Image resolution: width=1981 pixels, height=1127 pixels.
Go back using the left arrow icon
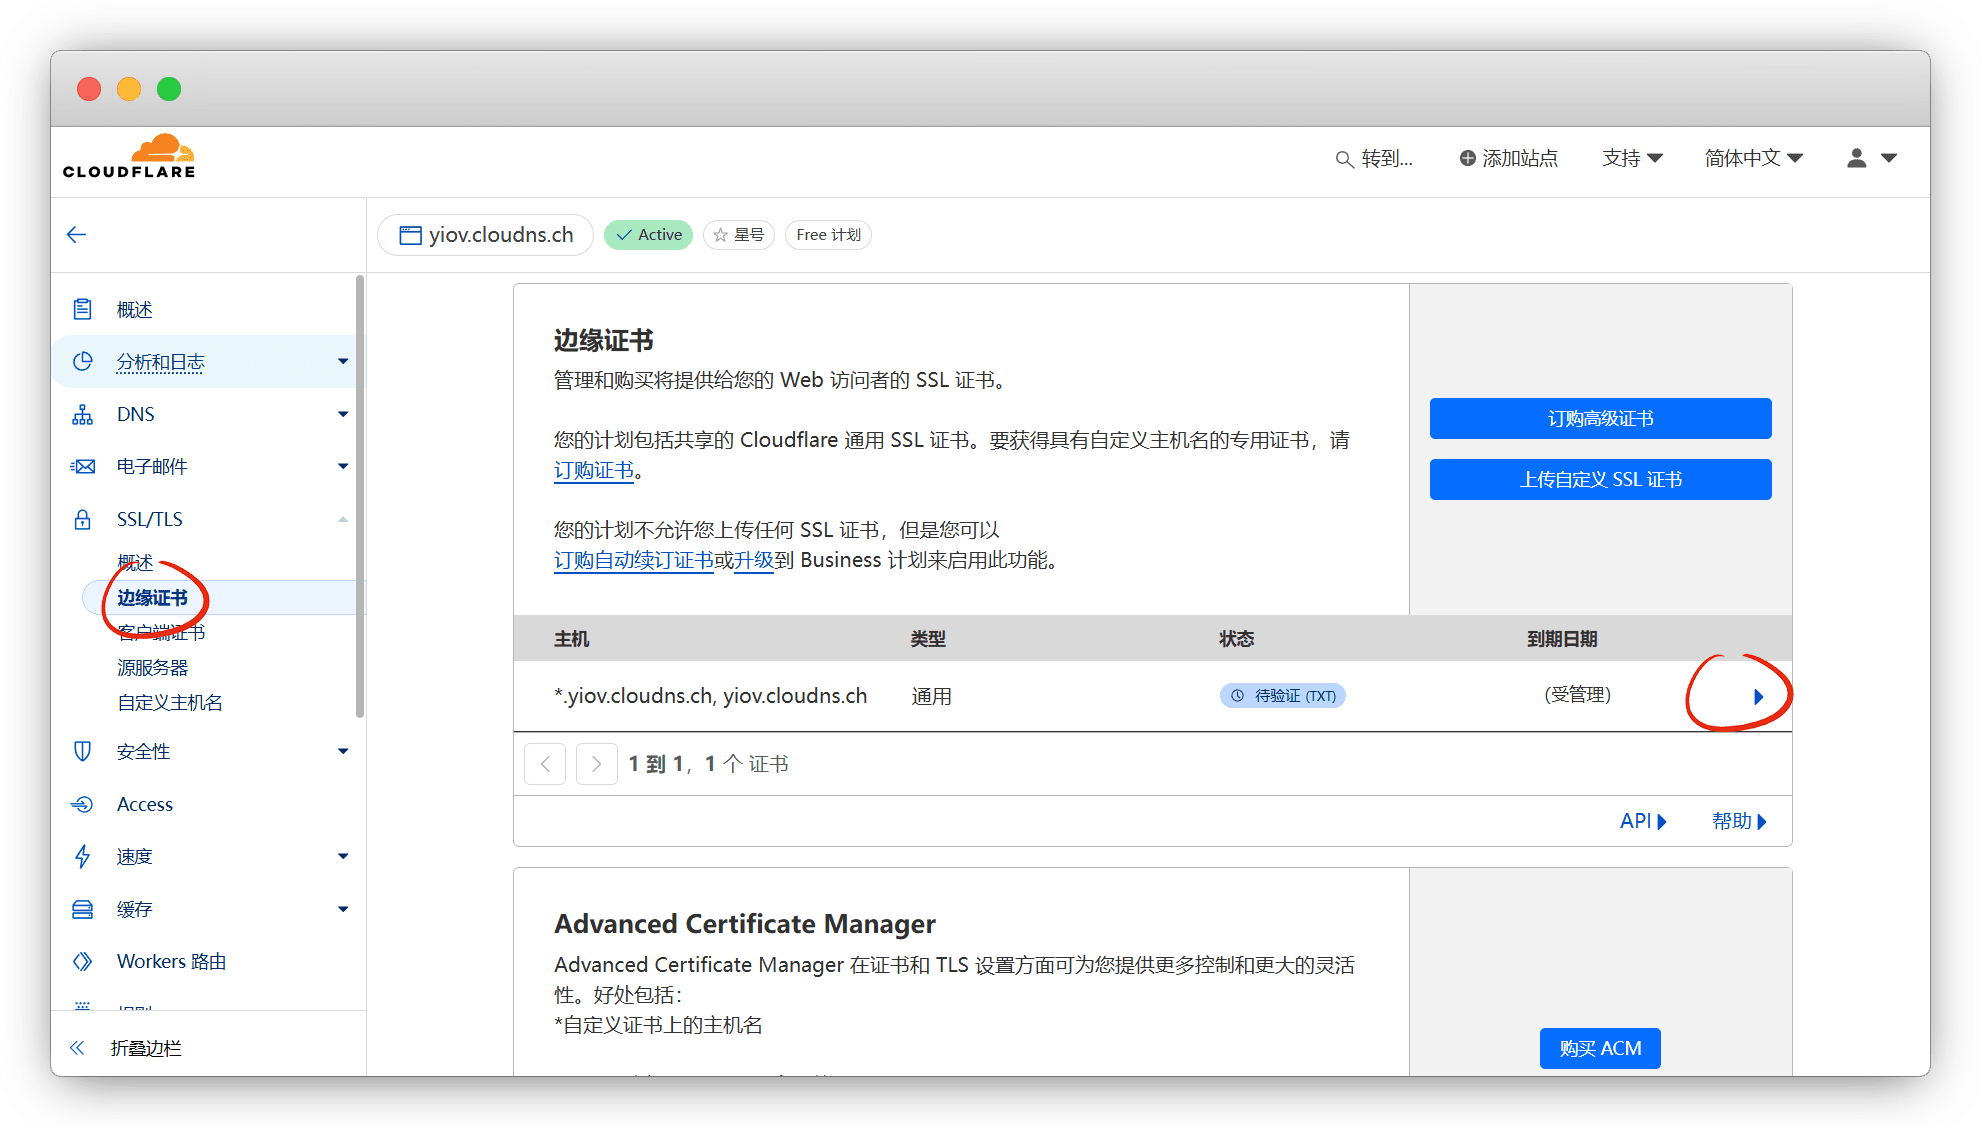76,235
